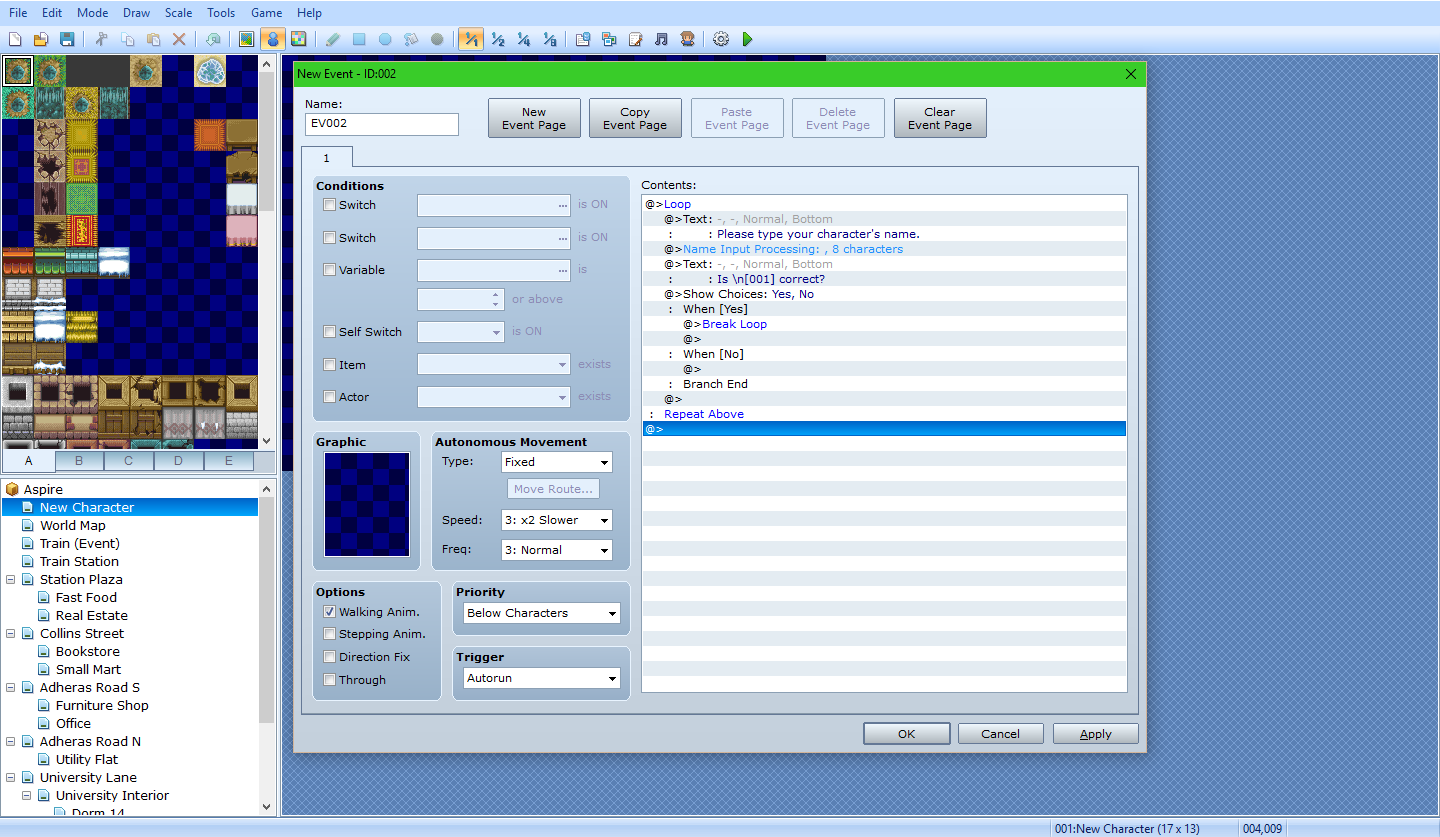Confirm the event with OK button
Screen dimensions: 1440x837
[906, 734]
